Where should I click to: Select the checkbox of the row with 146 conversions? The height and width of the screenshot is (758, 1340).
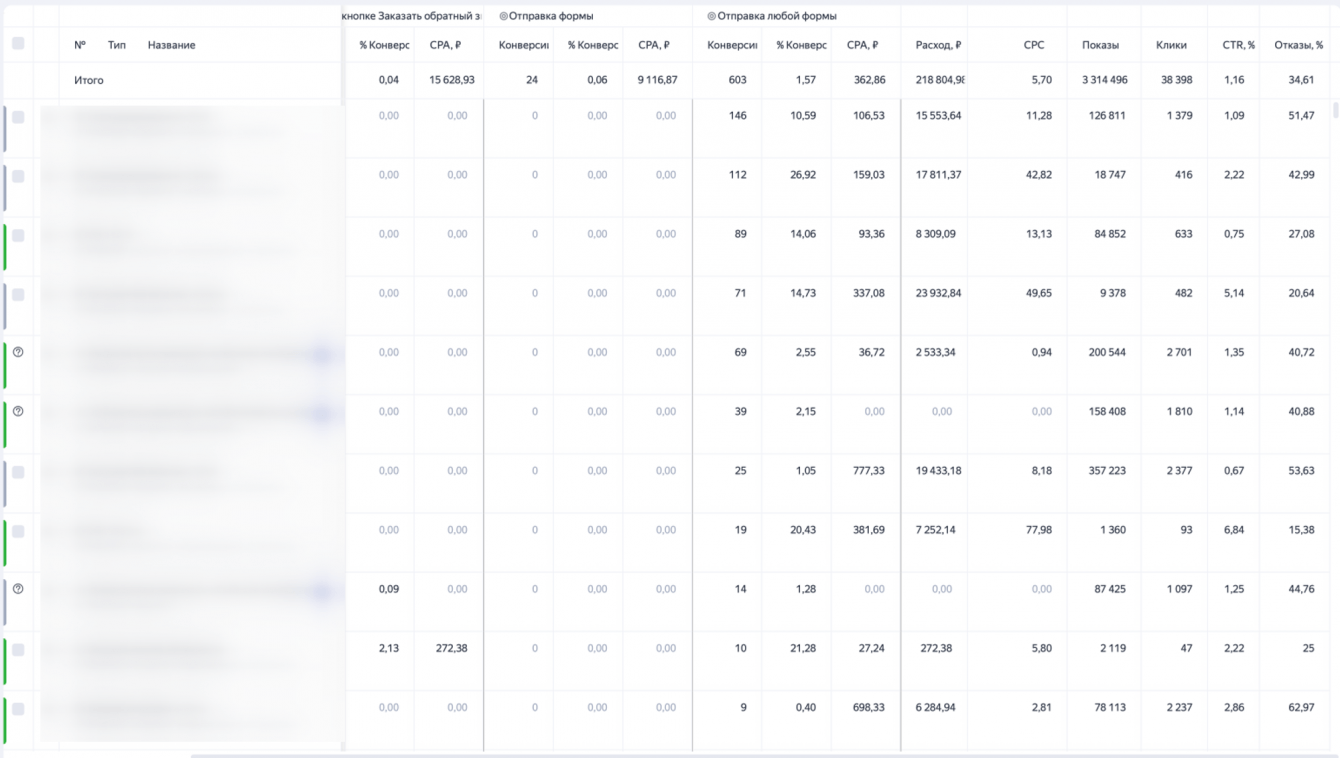click(x=18, y=117)
